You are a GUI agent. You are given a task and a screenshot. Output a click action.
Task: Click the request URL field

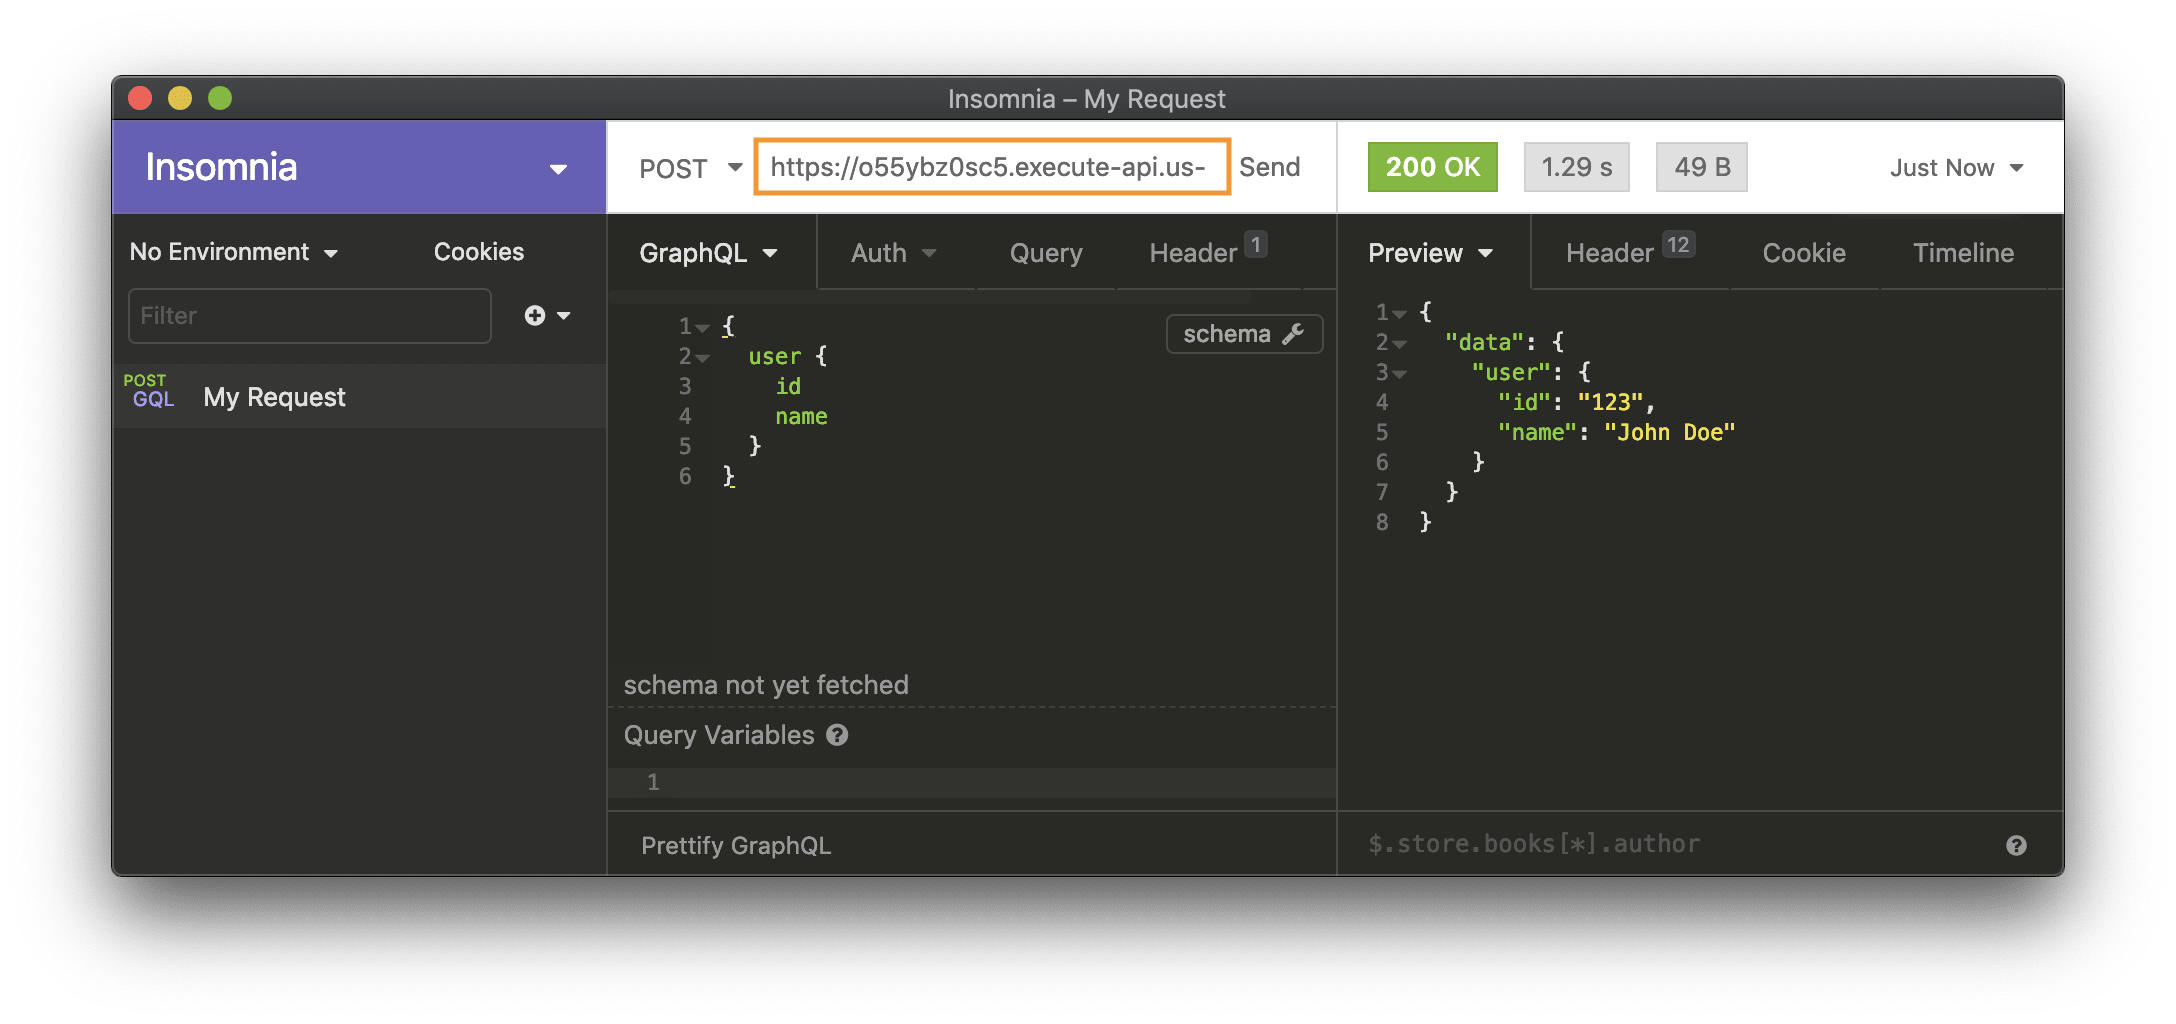(x=991, y=167)
